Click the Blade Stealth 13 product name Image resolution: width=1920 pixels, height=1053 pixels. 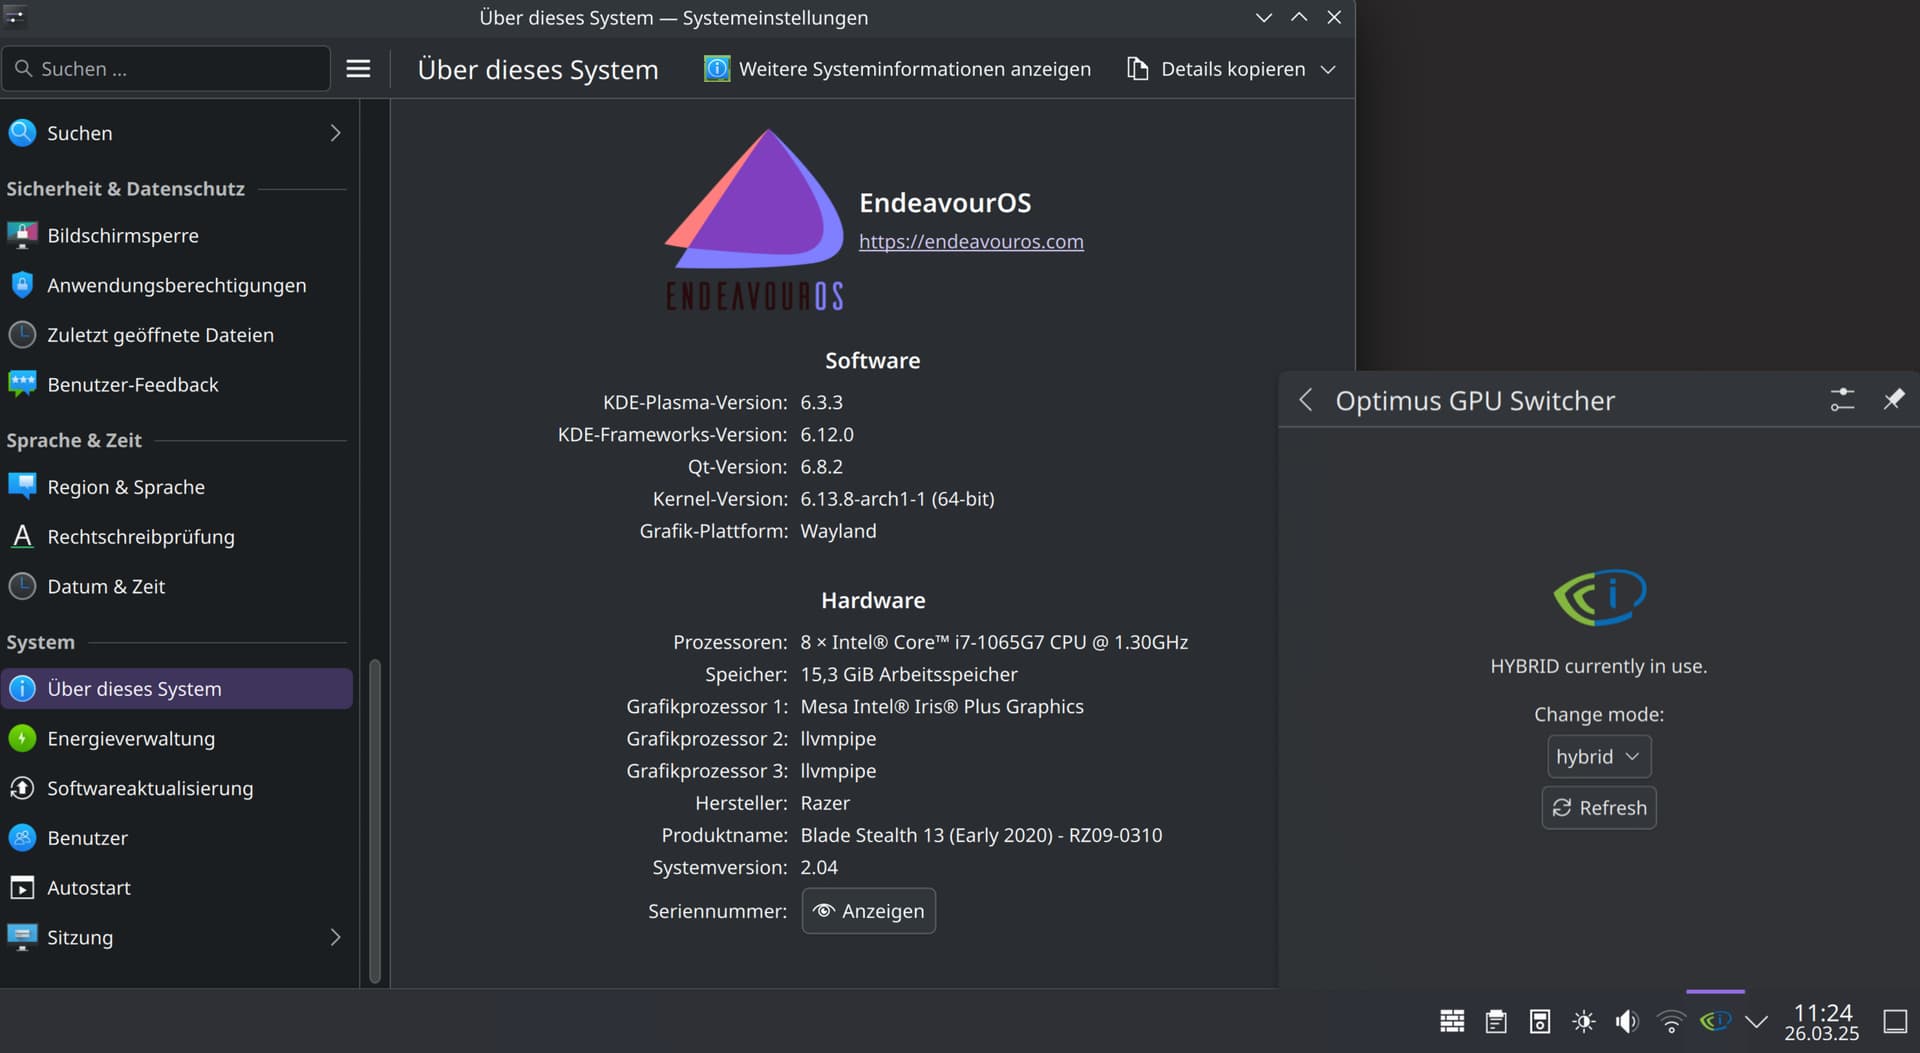click(x=981, y=835)
